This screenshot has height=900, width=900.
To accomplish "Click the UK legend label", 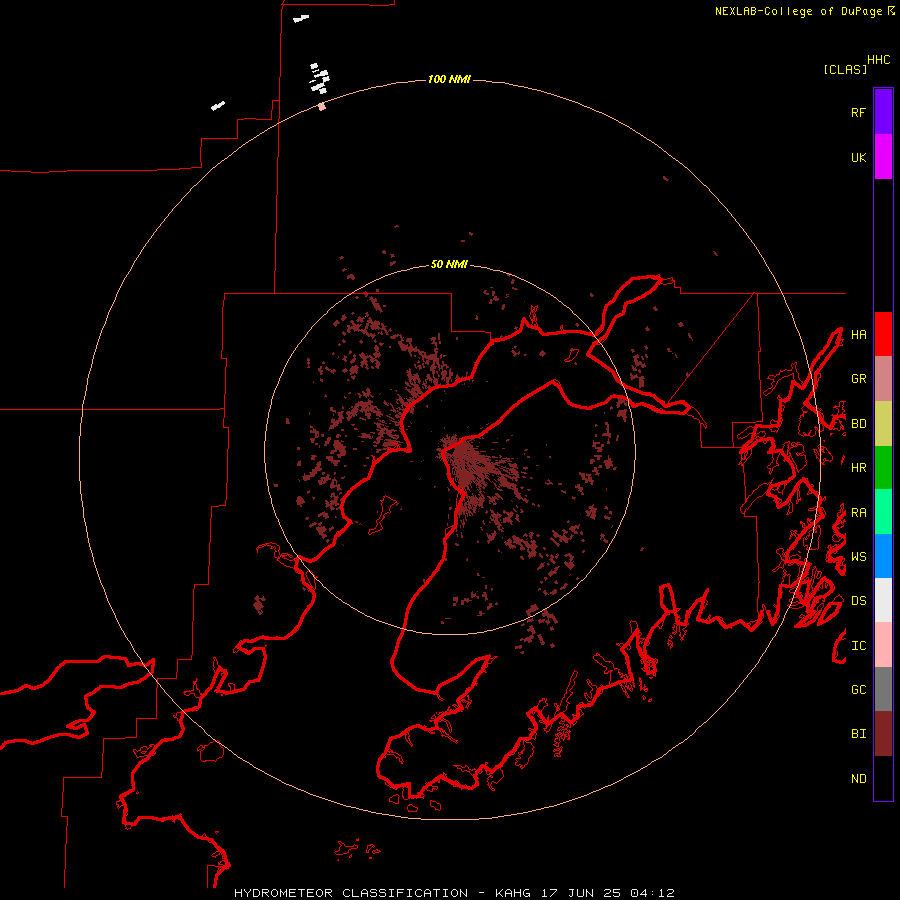I will [x=858, y=157].
